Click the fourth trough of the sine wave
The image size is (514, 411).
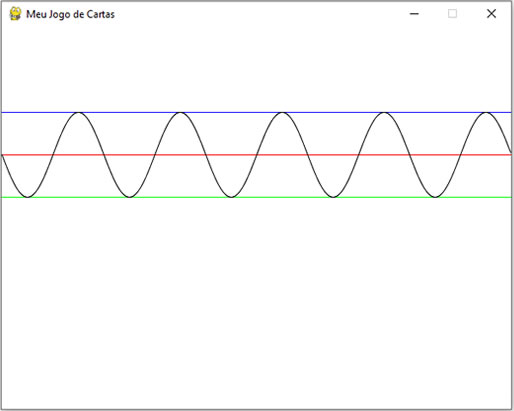point(333,197)
